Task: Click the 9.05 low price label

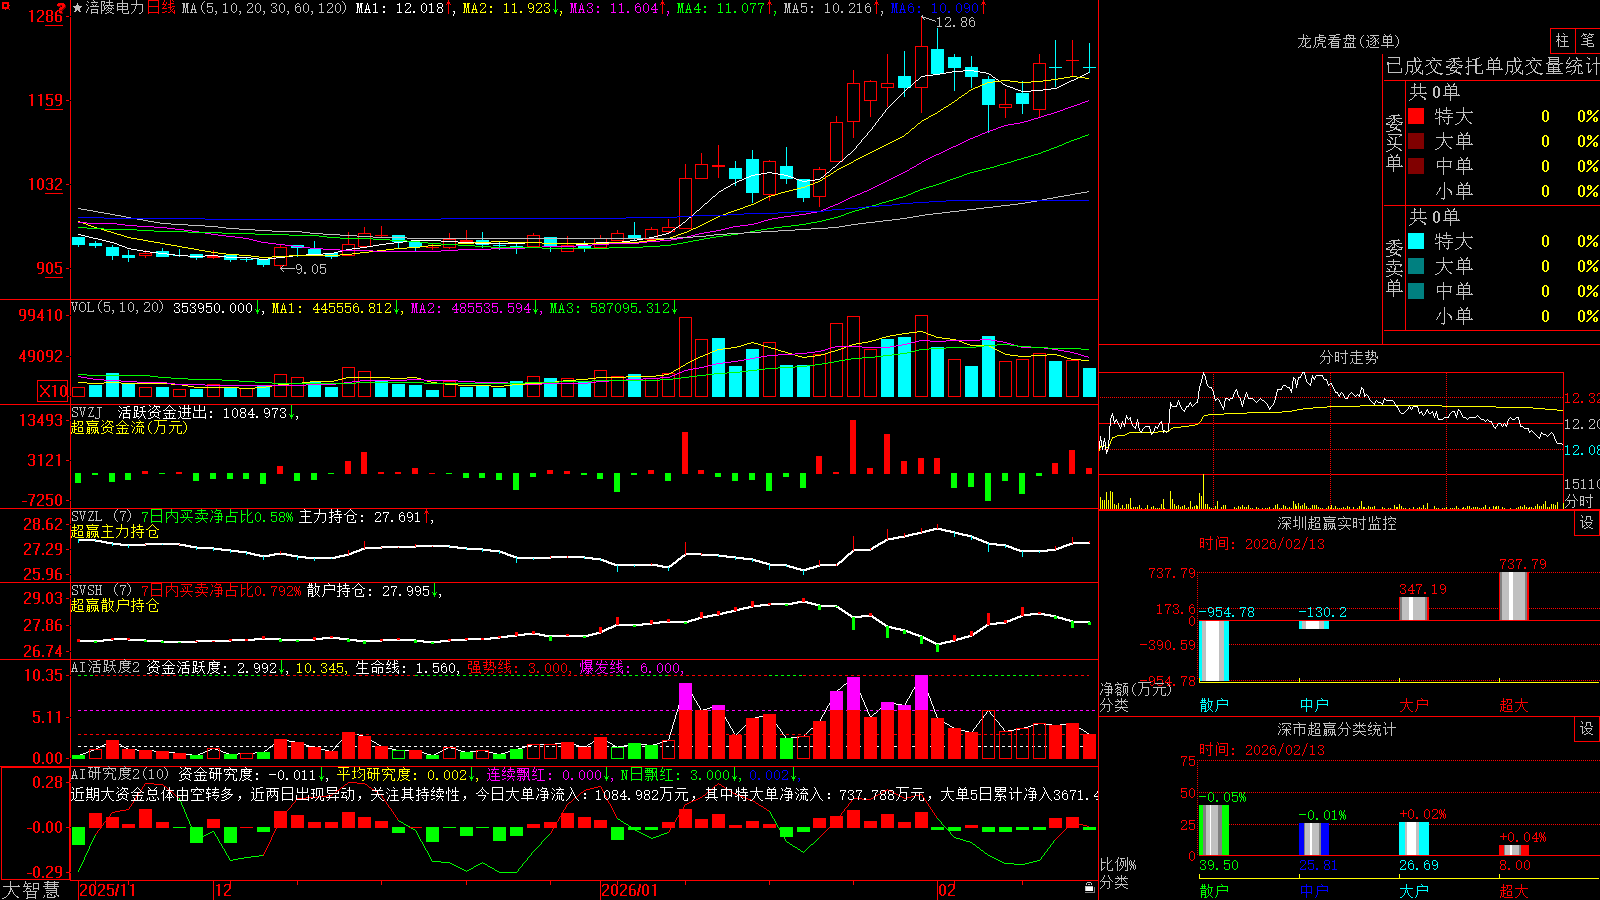Action: coord(311,269)
